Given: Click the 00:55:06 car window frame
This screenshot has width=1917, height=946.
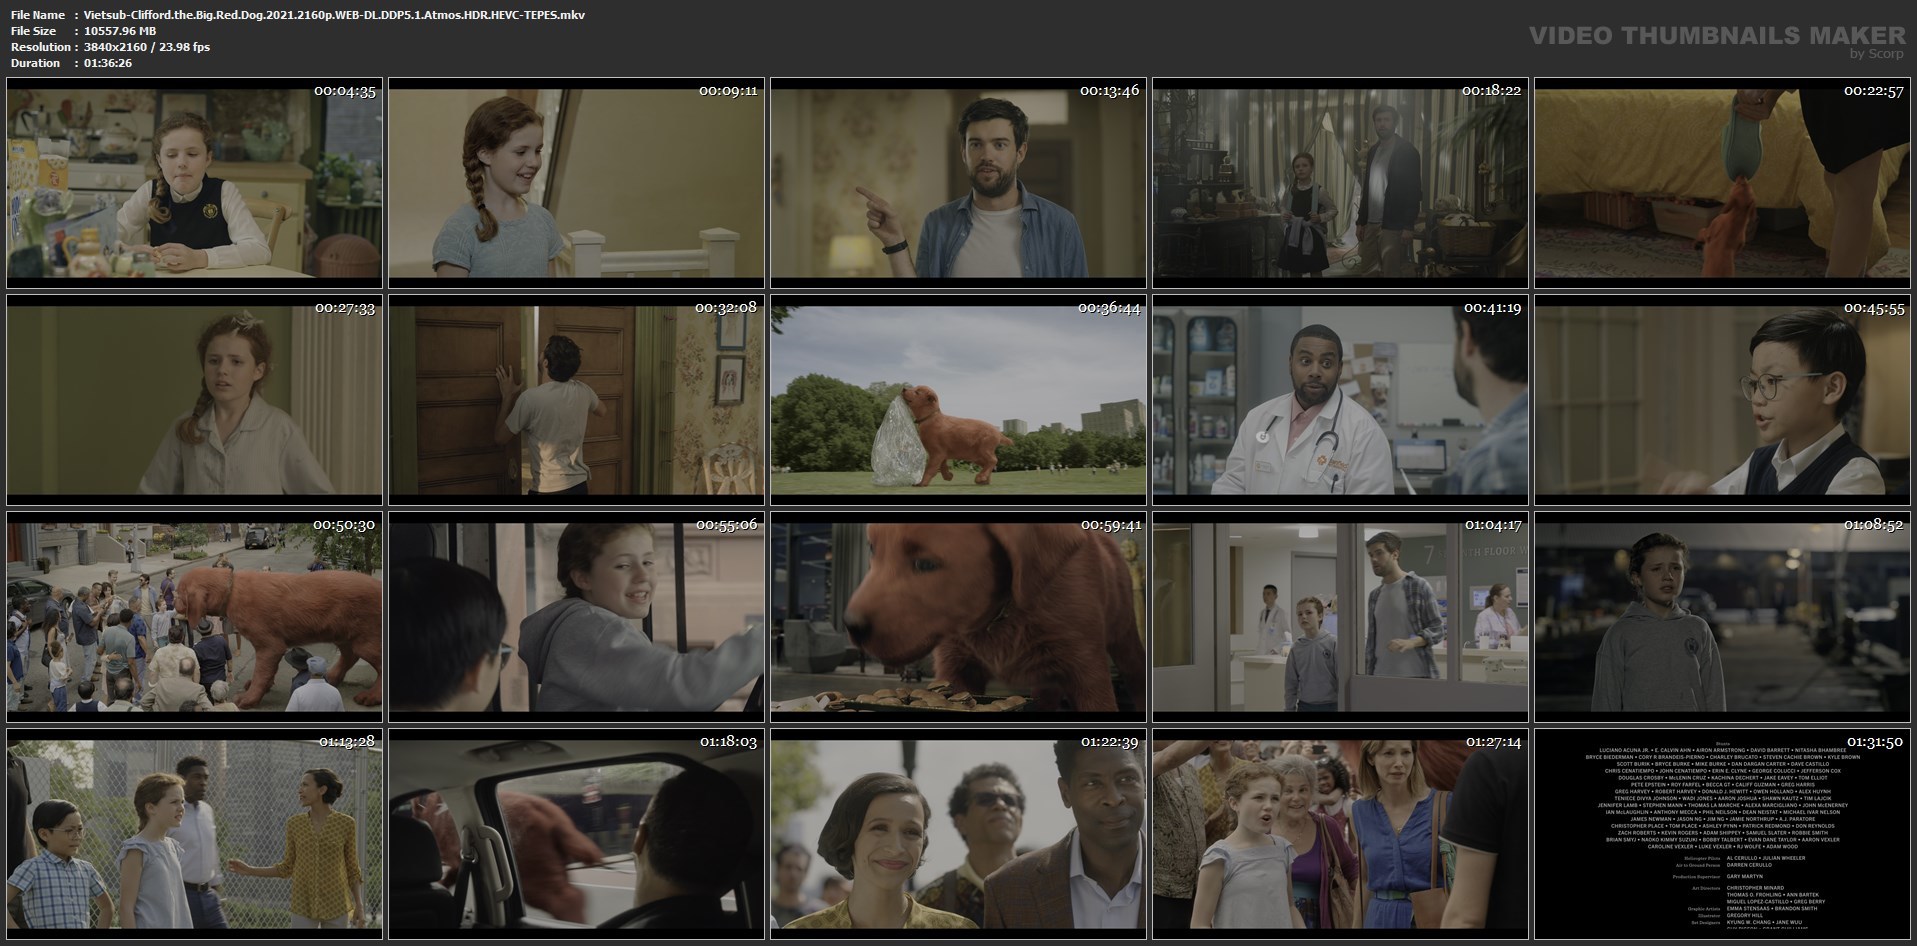Looking at the screenshot, I should coord(576,617).
